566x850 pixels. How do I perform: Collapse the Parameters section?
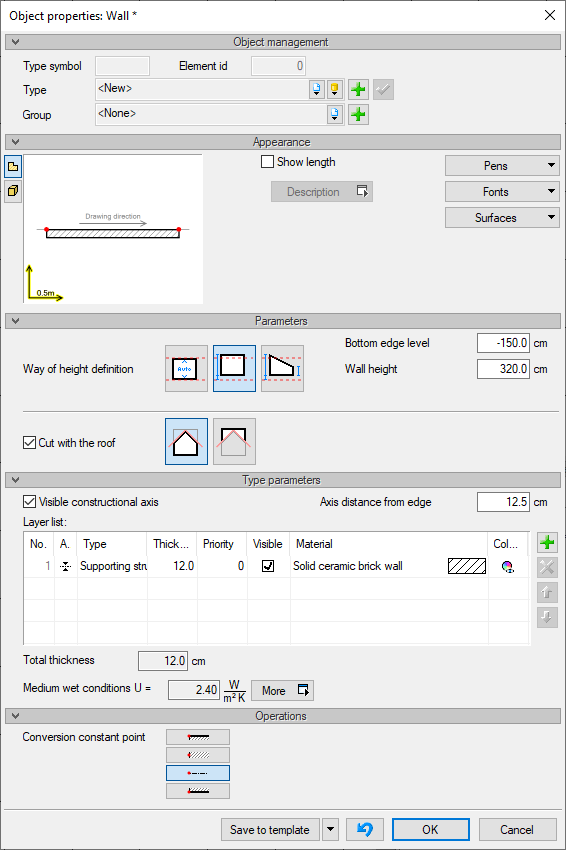pyautogui.click(x=15, y=321)
